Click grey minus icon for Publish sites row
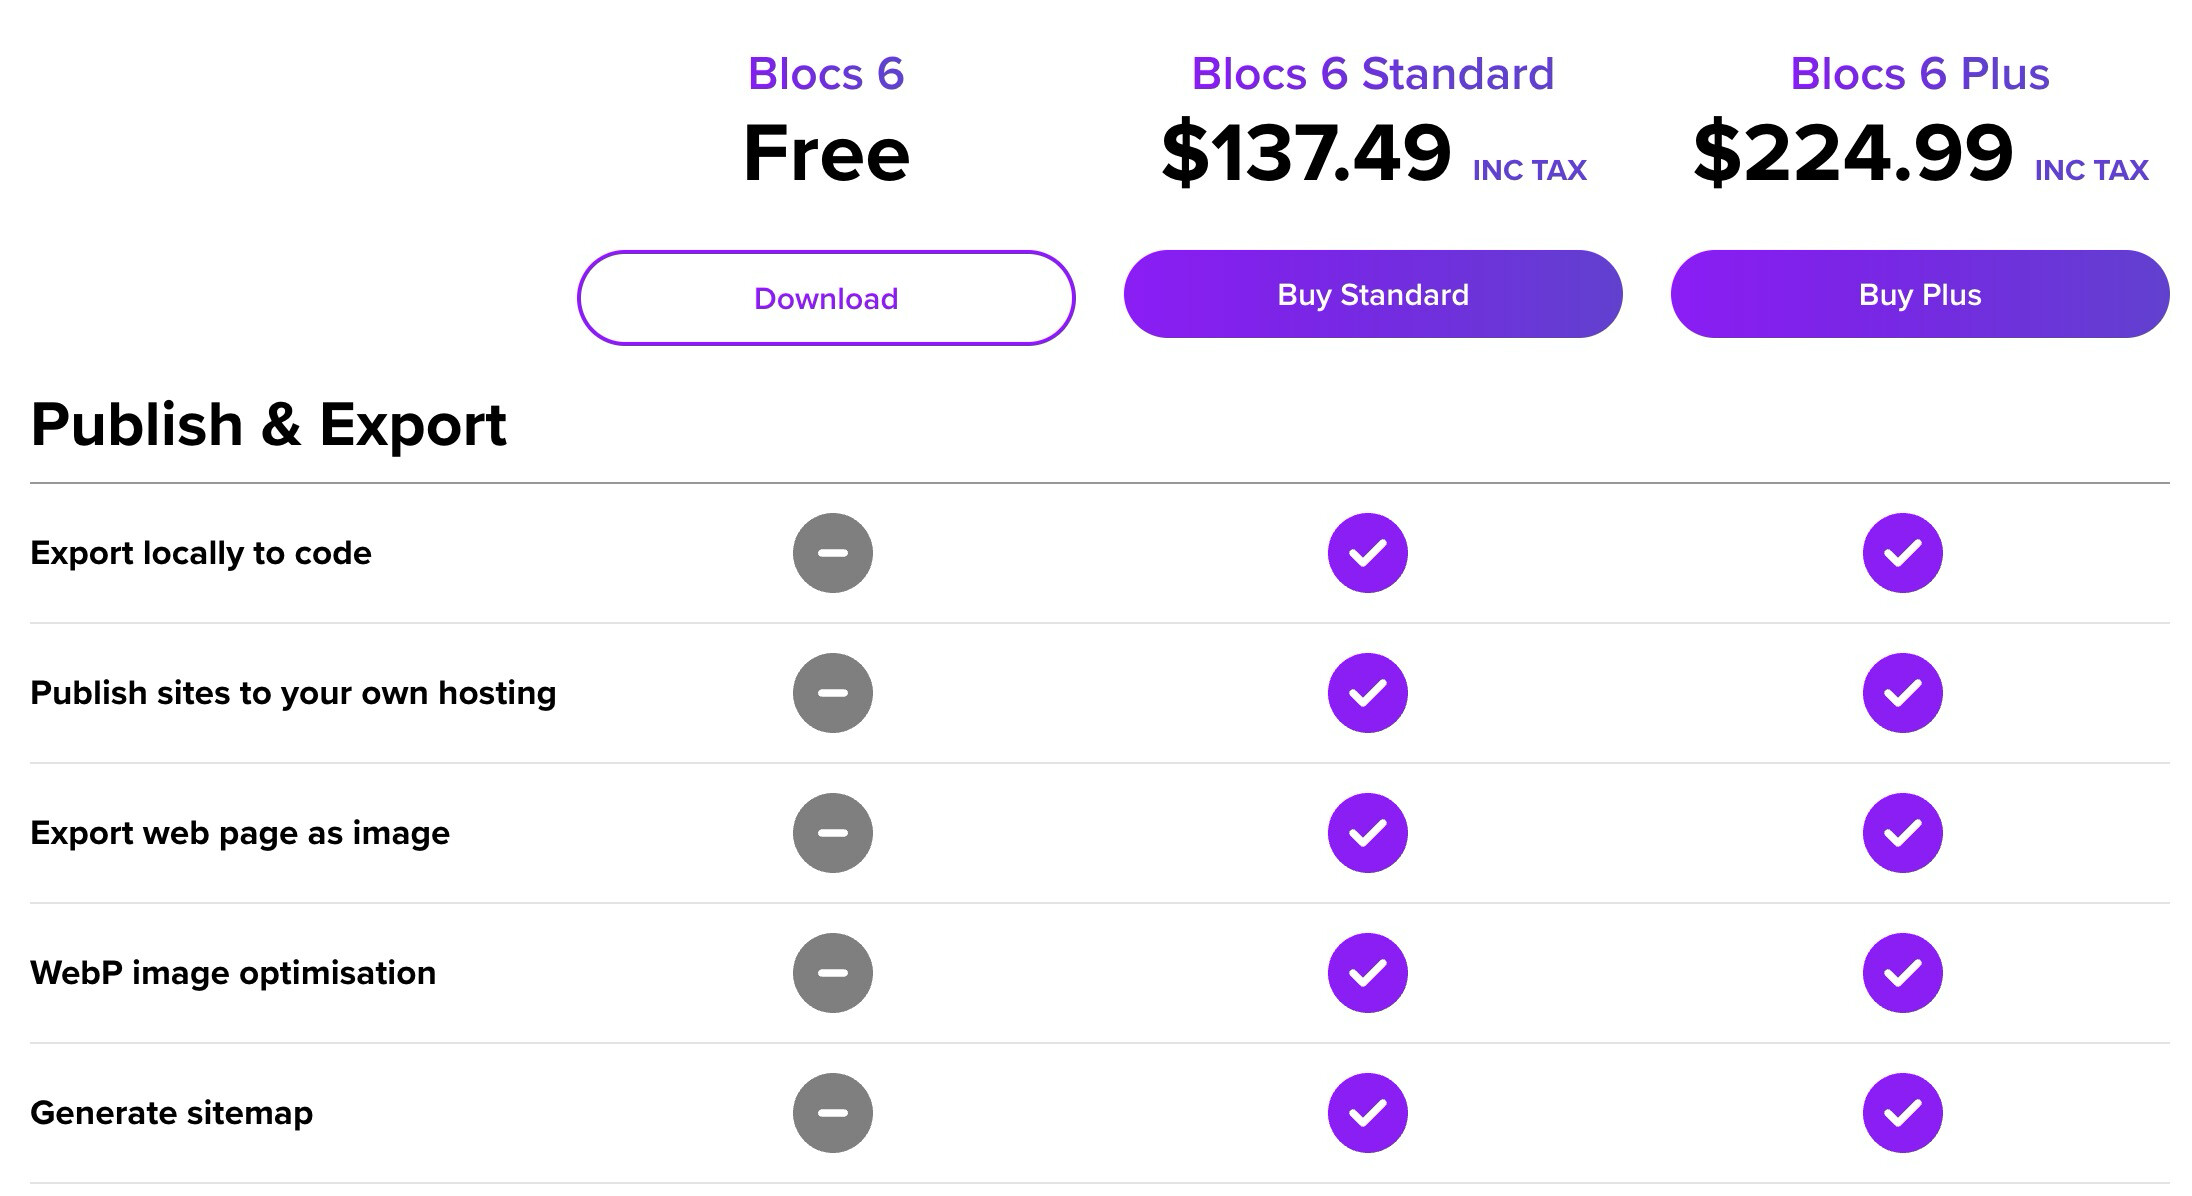 833,693
